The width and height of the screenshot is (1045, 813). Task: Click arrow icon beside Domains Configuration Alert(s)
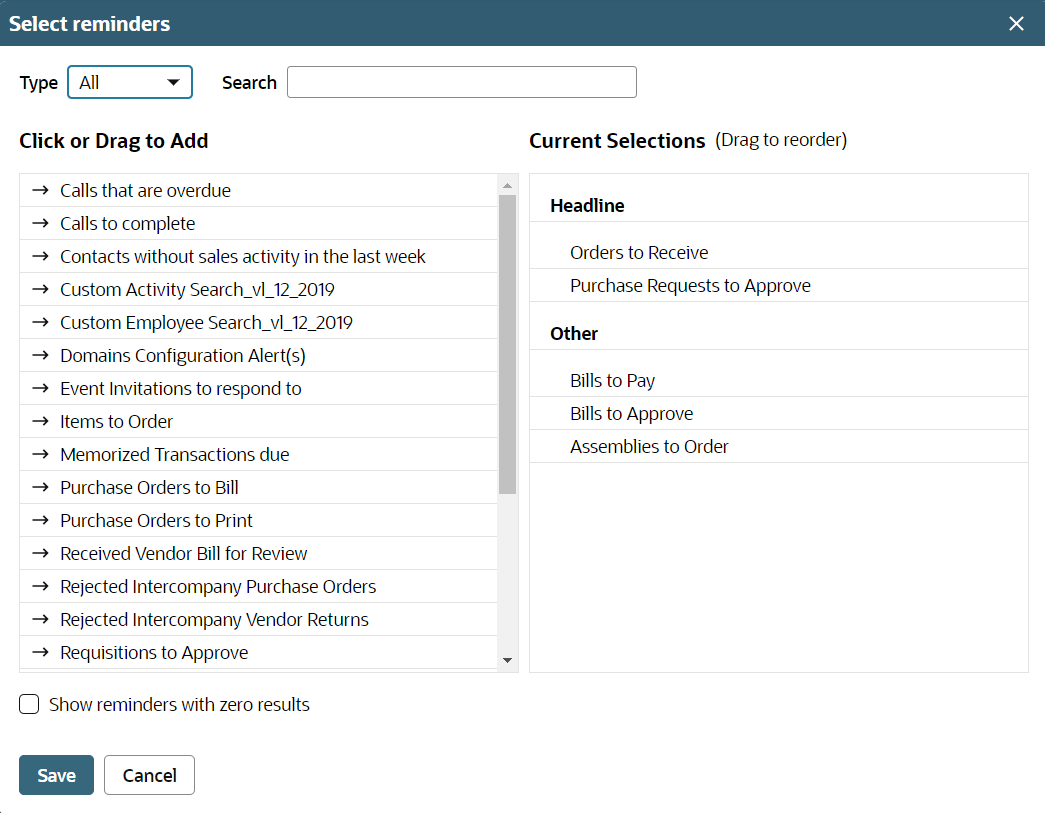(x=40, y=355)
